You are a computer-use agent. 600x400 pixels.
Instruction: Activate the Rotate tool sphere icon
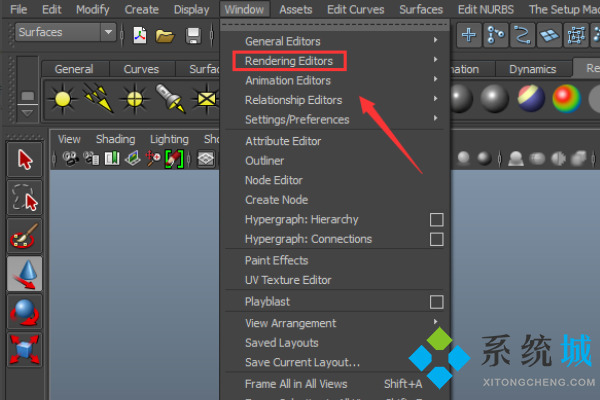tap(25, 311)
